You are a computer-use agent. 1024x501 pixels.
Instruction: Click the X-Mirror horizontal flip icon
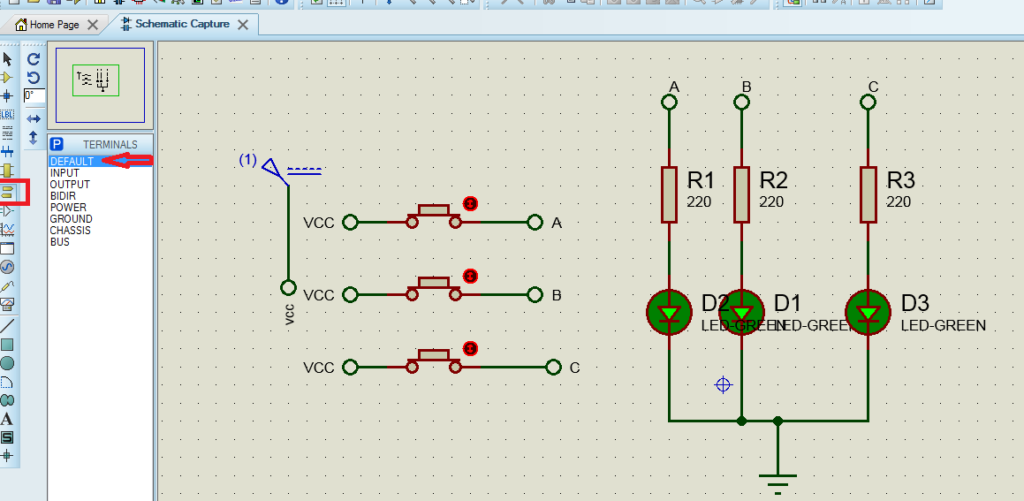[x=33, y=118]
